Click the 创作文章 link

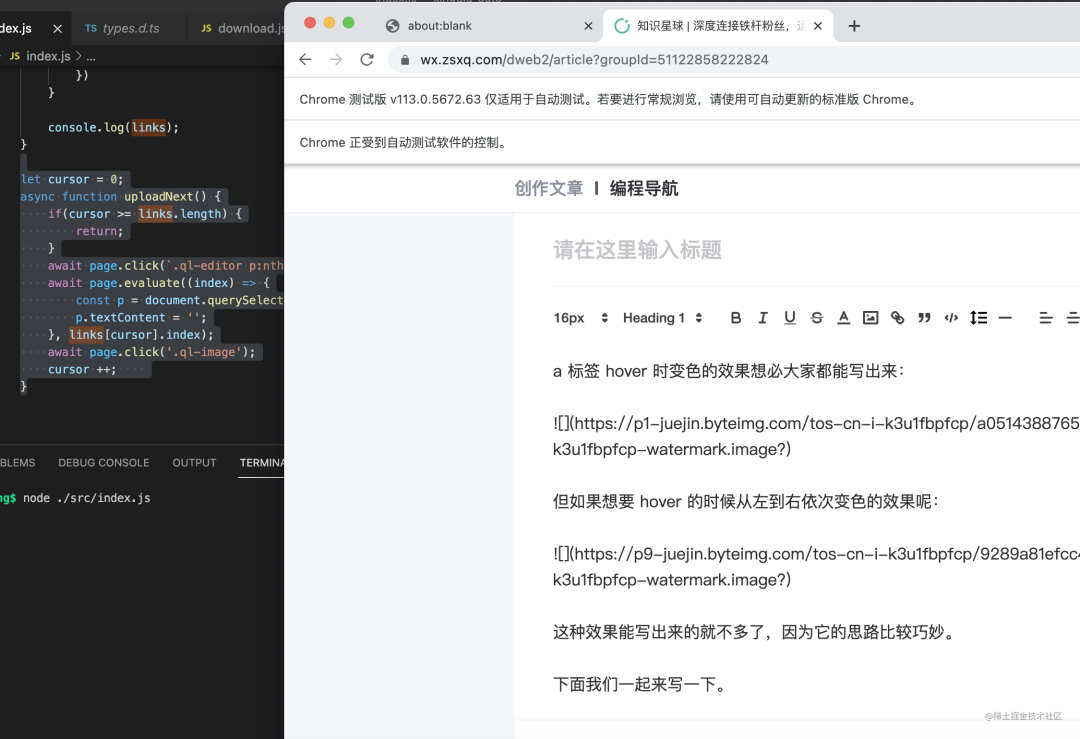(548, 188)
